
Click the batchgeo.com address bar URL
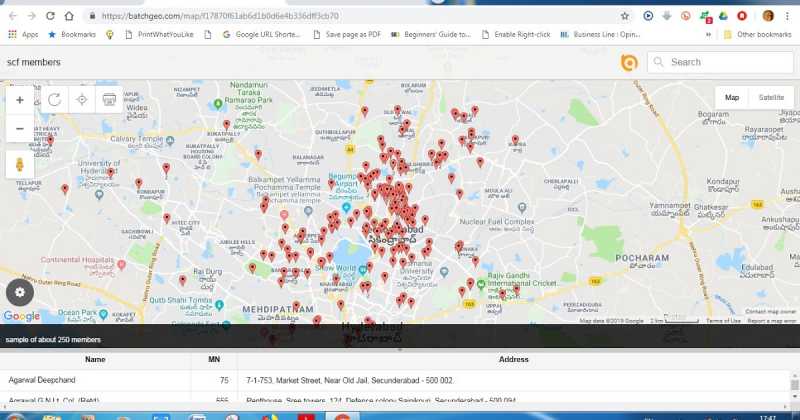pyautogui.click(x=220, y=16)
